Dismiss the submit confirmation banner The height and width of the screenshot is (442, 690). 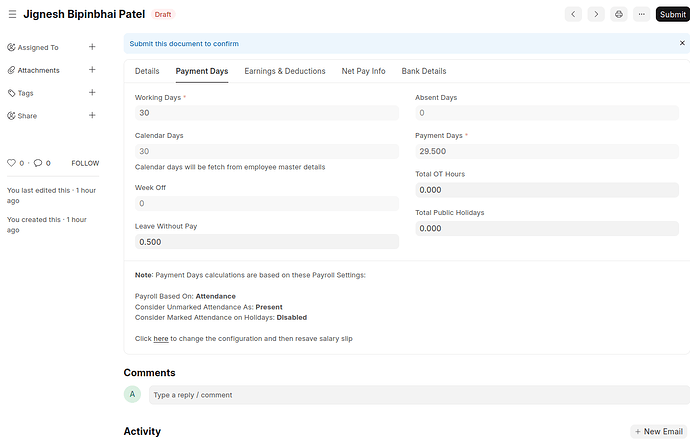(x=682, y=43)
